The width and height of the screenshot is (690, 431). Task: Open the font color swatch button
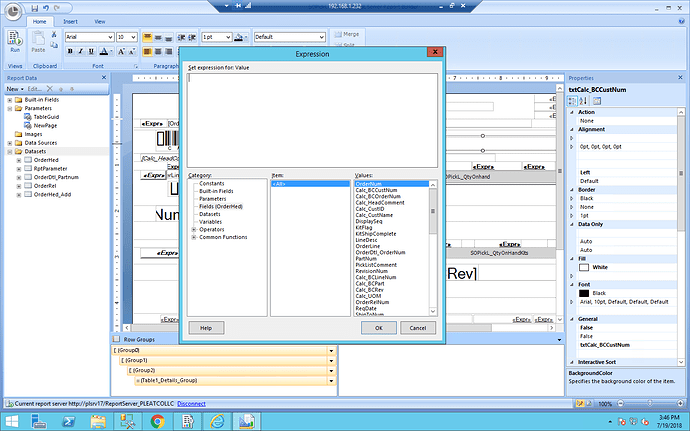[x=104, y=52]
